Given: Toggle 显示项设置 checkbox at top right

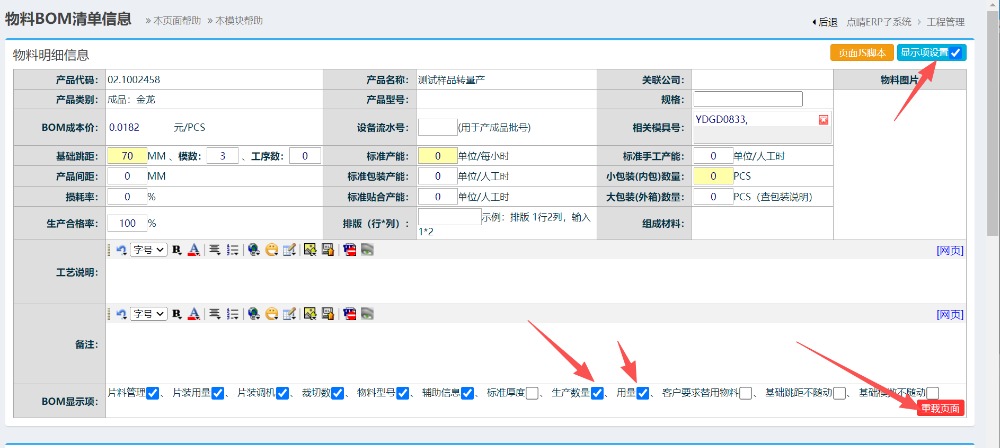Looking at the screenshot, I should click(956, 53).
